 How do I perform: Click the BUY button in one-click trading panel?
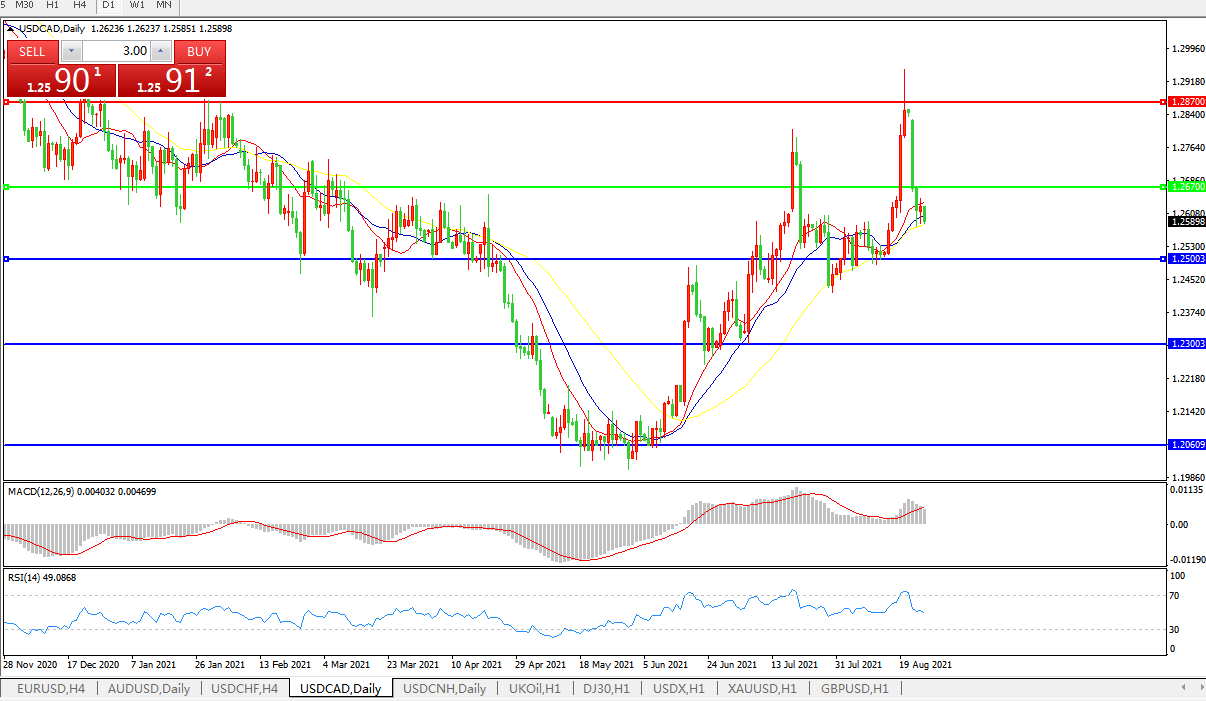point(199,51)
